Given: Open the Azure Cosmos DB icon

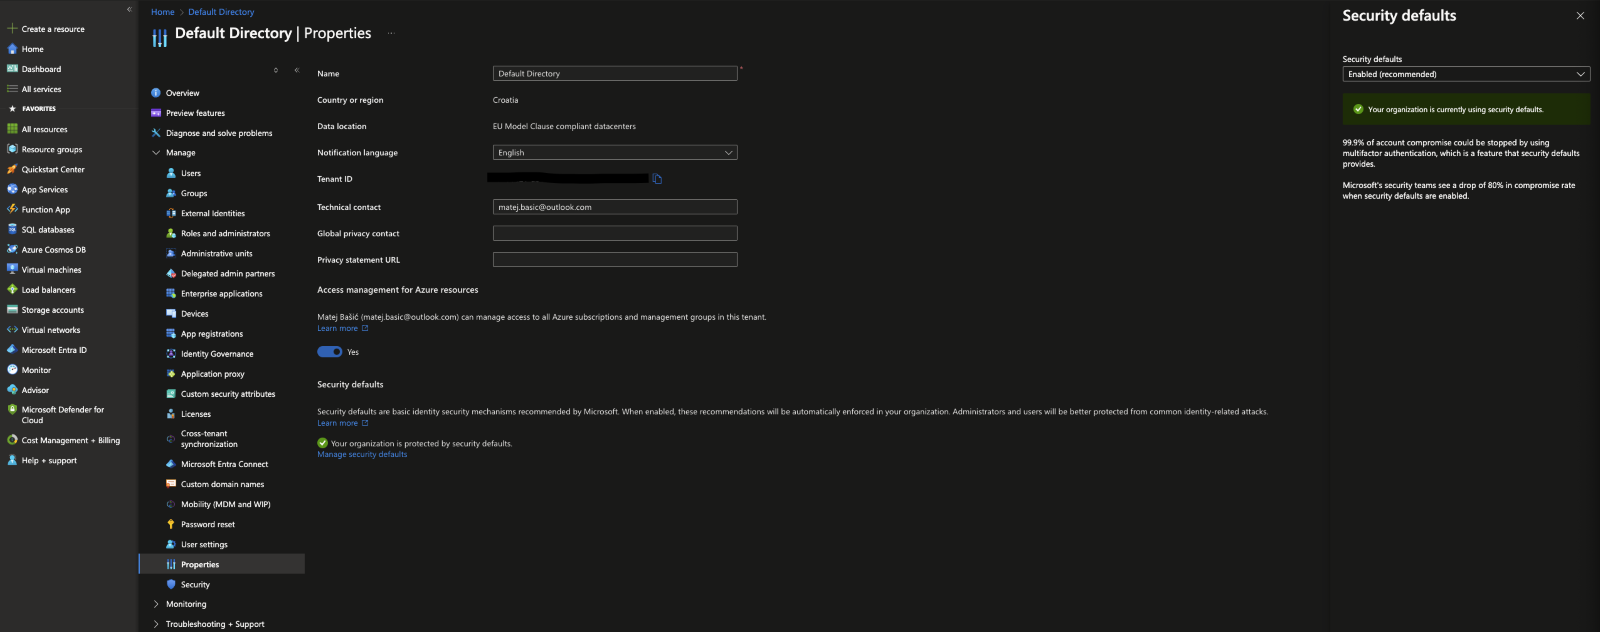Looking at the screenshot, I should 12,249.
